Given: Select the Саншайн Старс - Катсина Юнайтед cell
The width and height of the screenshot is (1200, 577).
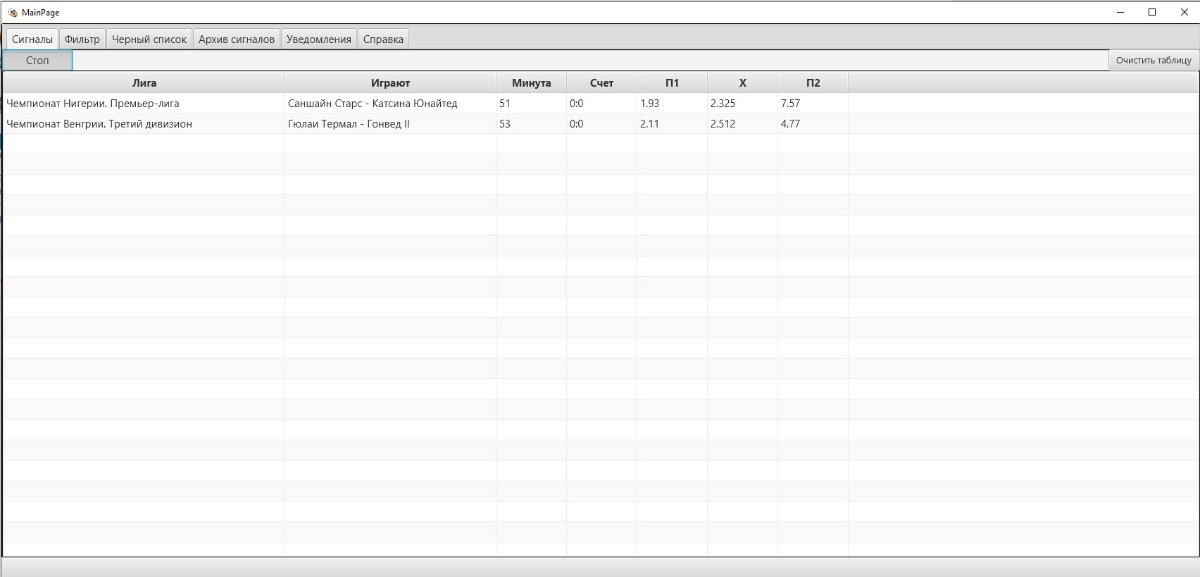Looking at the screenshot, I should pos(391,103).
